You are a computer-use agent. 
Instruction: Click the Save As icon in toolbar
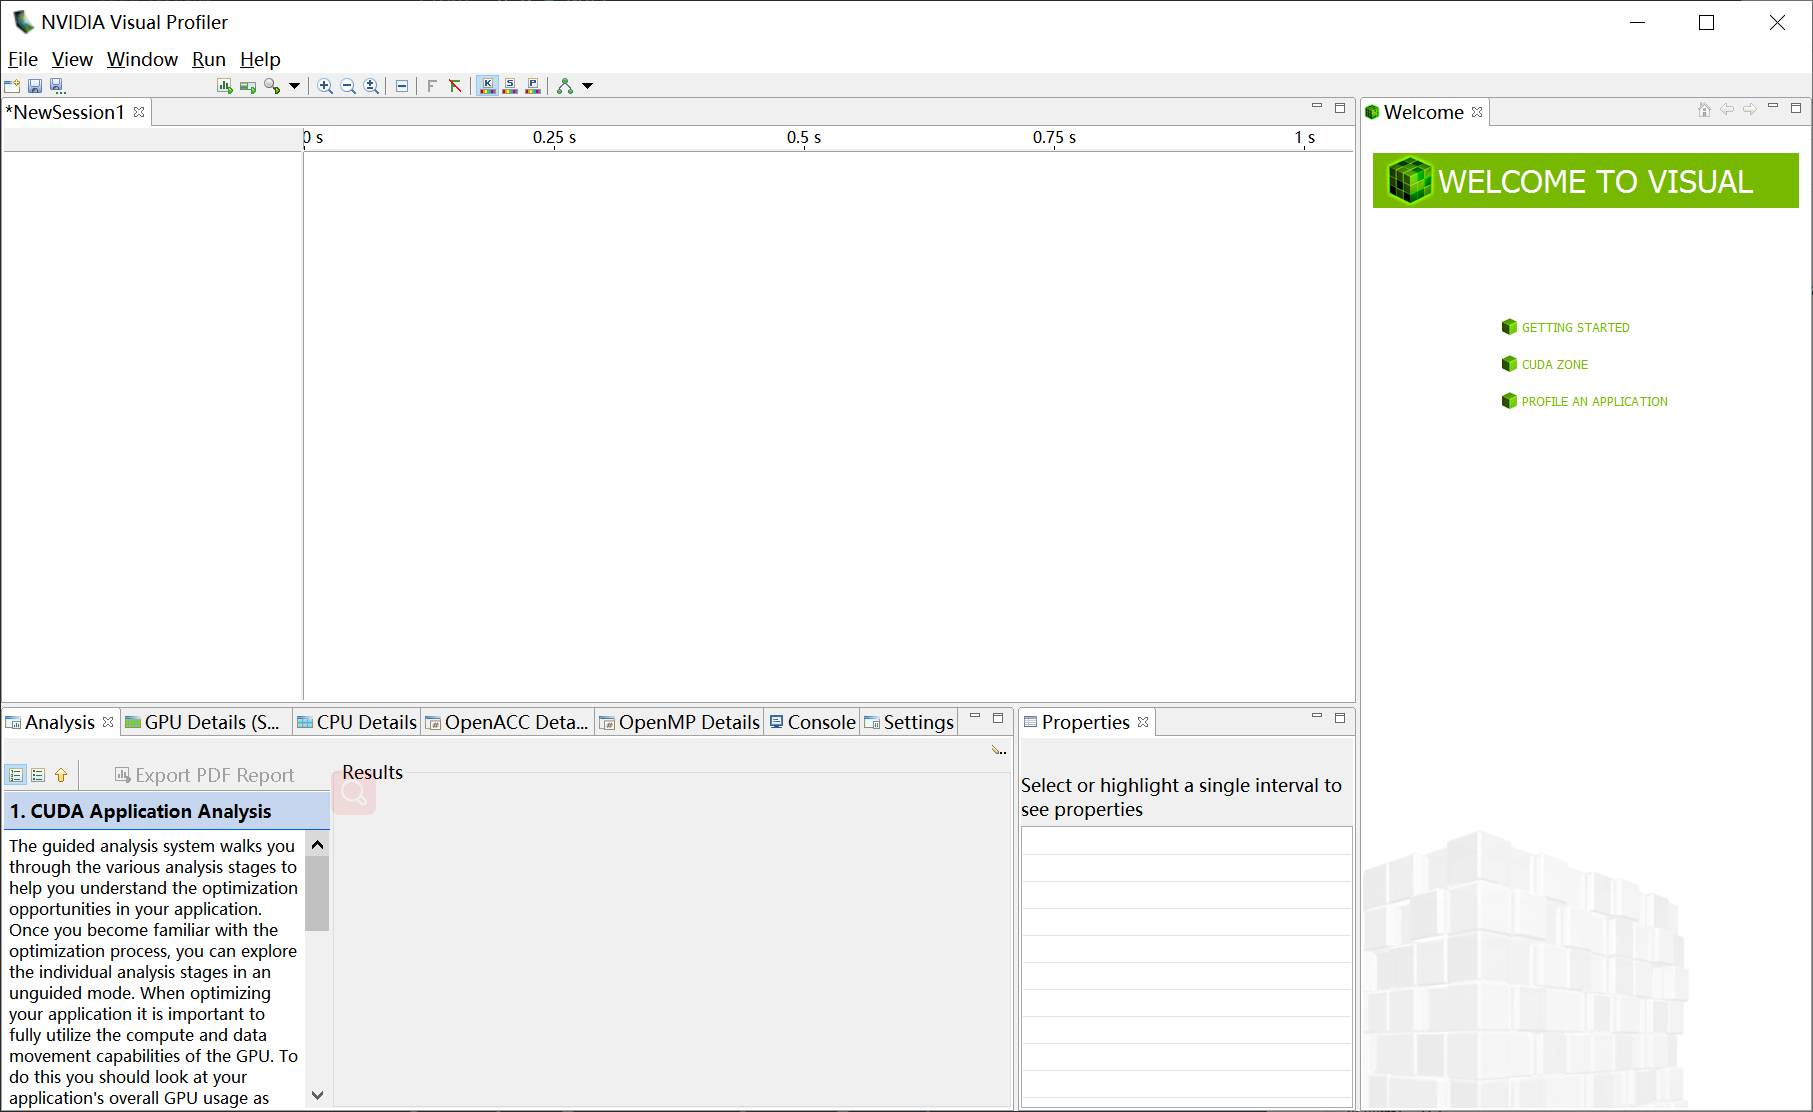click(57, 86)
